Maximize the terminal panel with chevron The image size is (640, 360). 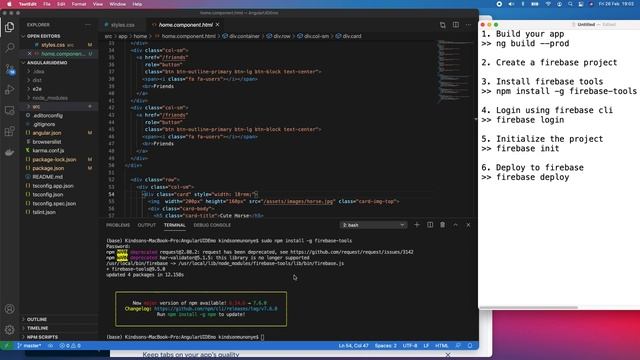click(456, 225)
